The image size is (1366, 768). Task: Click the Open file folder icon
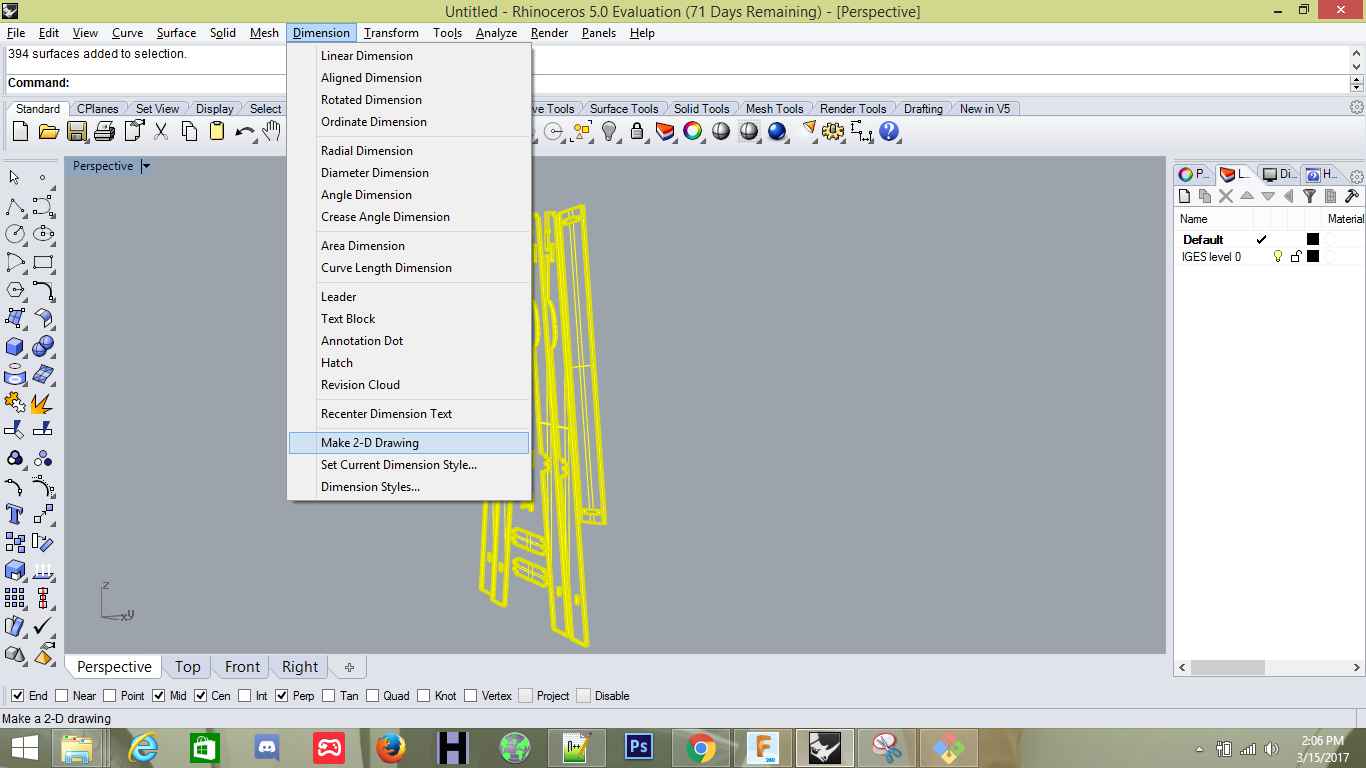pos(48,131)
